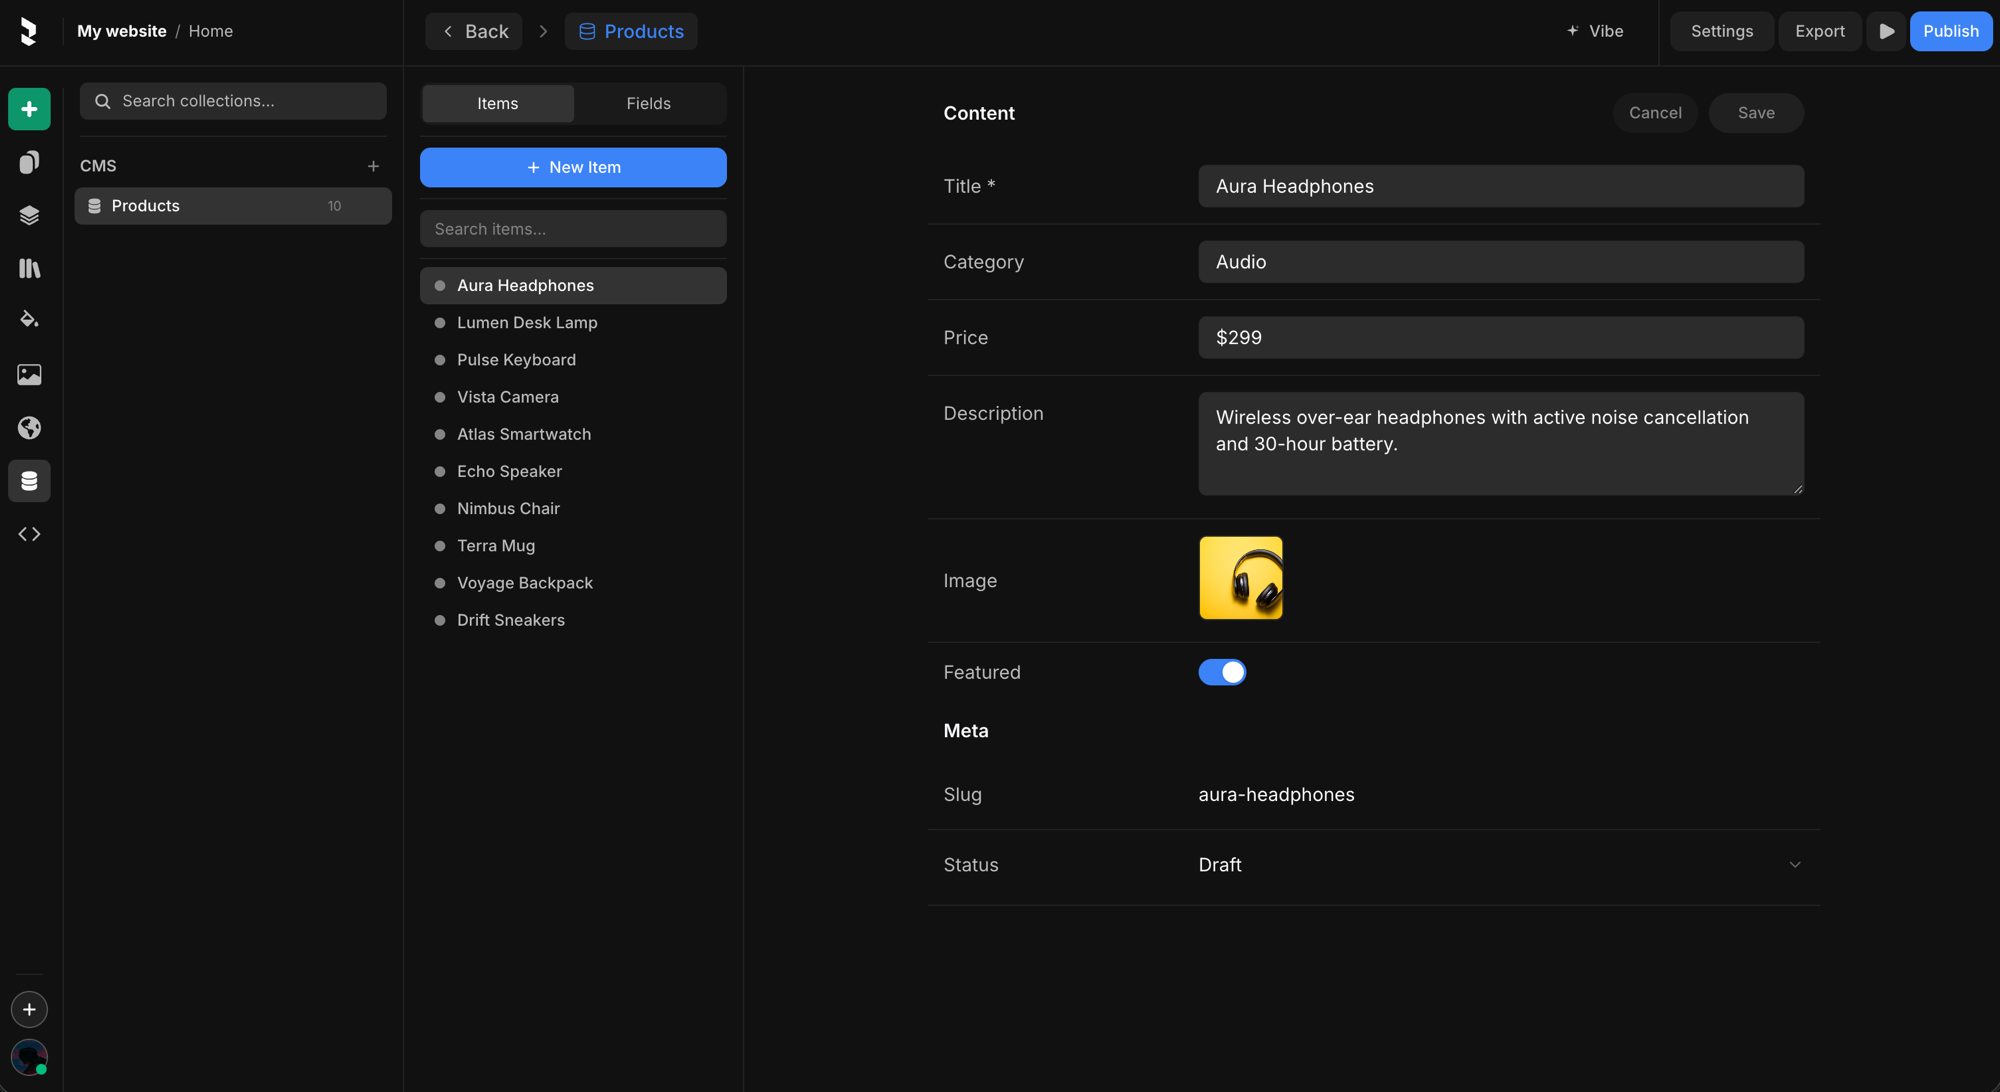Click the forward chevron next to Back
The width and height of the screenshot is (2000, 1092).
[x=543, y=31]
